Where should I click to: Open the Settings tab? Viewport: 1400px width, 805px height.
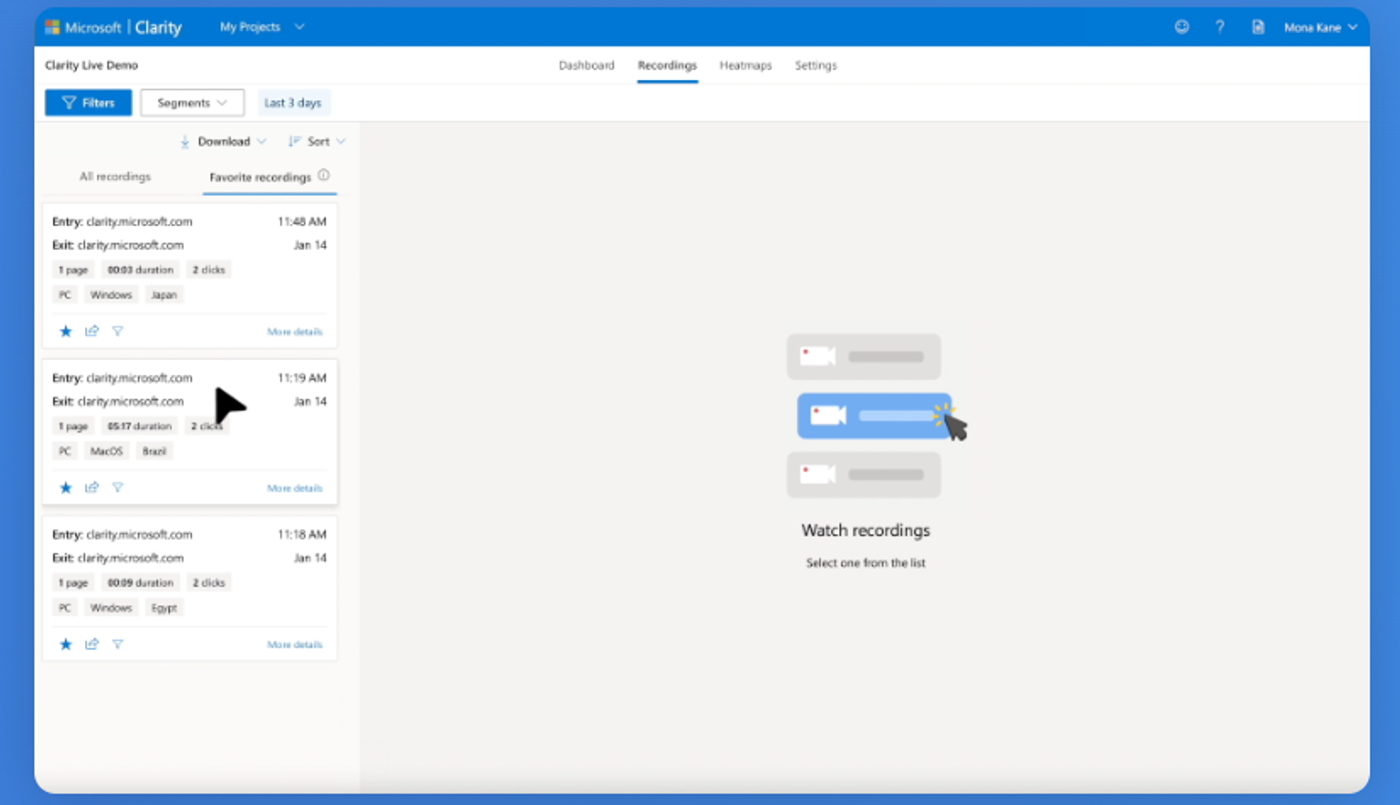tap(816, 66)
